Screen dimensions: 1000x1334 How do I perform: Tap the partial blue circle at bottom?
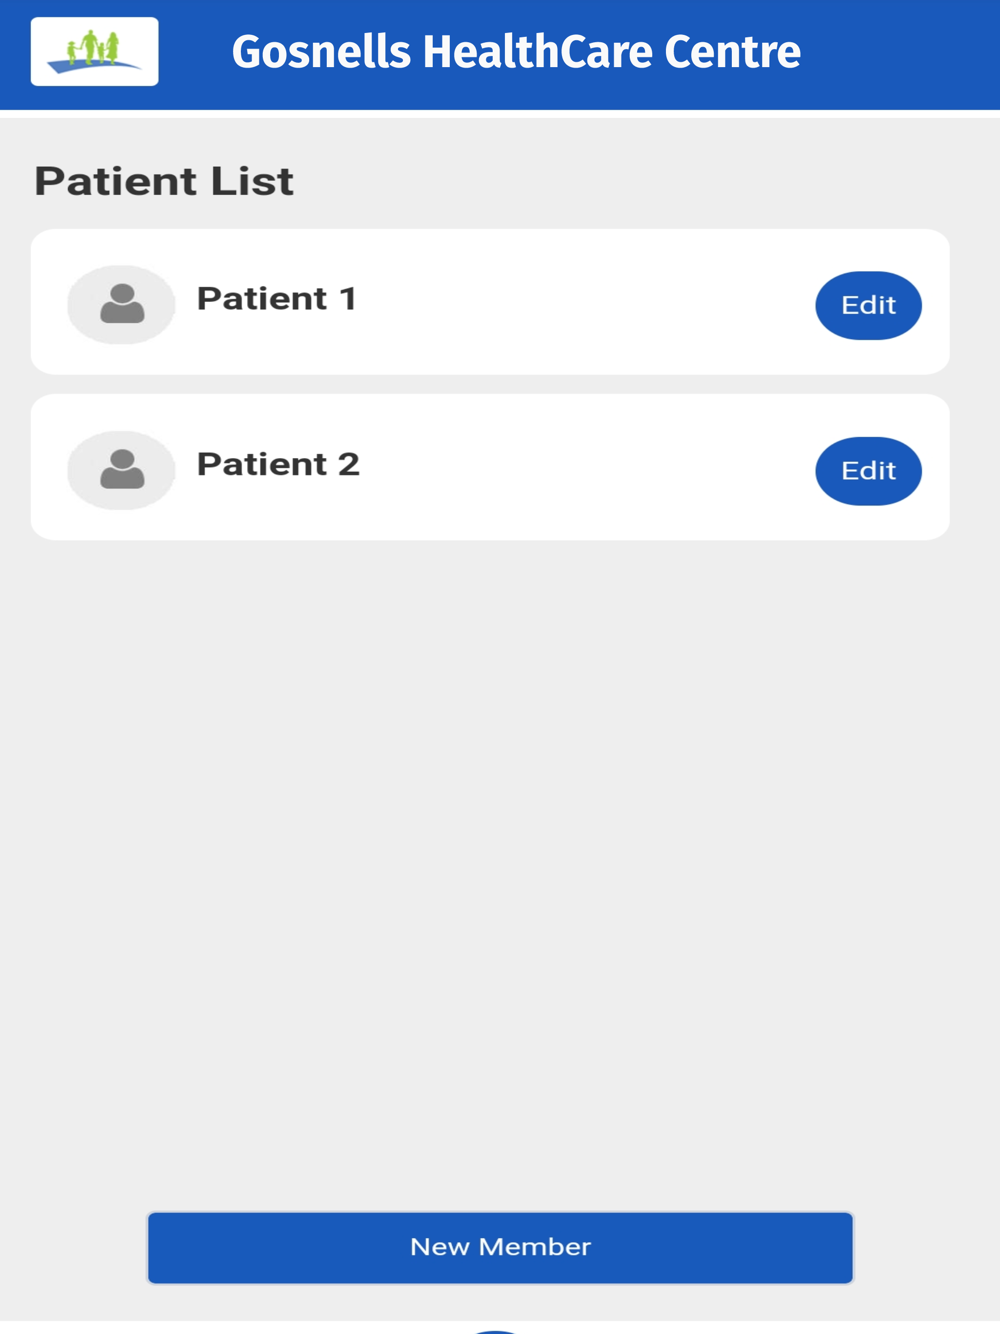(x=495, y=1331)
